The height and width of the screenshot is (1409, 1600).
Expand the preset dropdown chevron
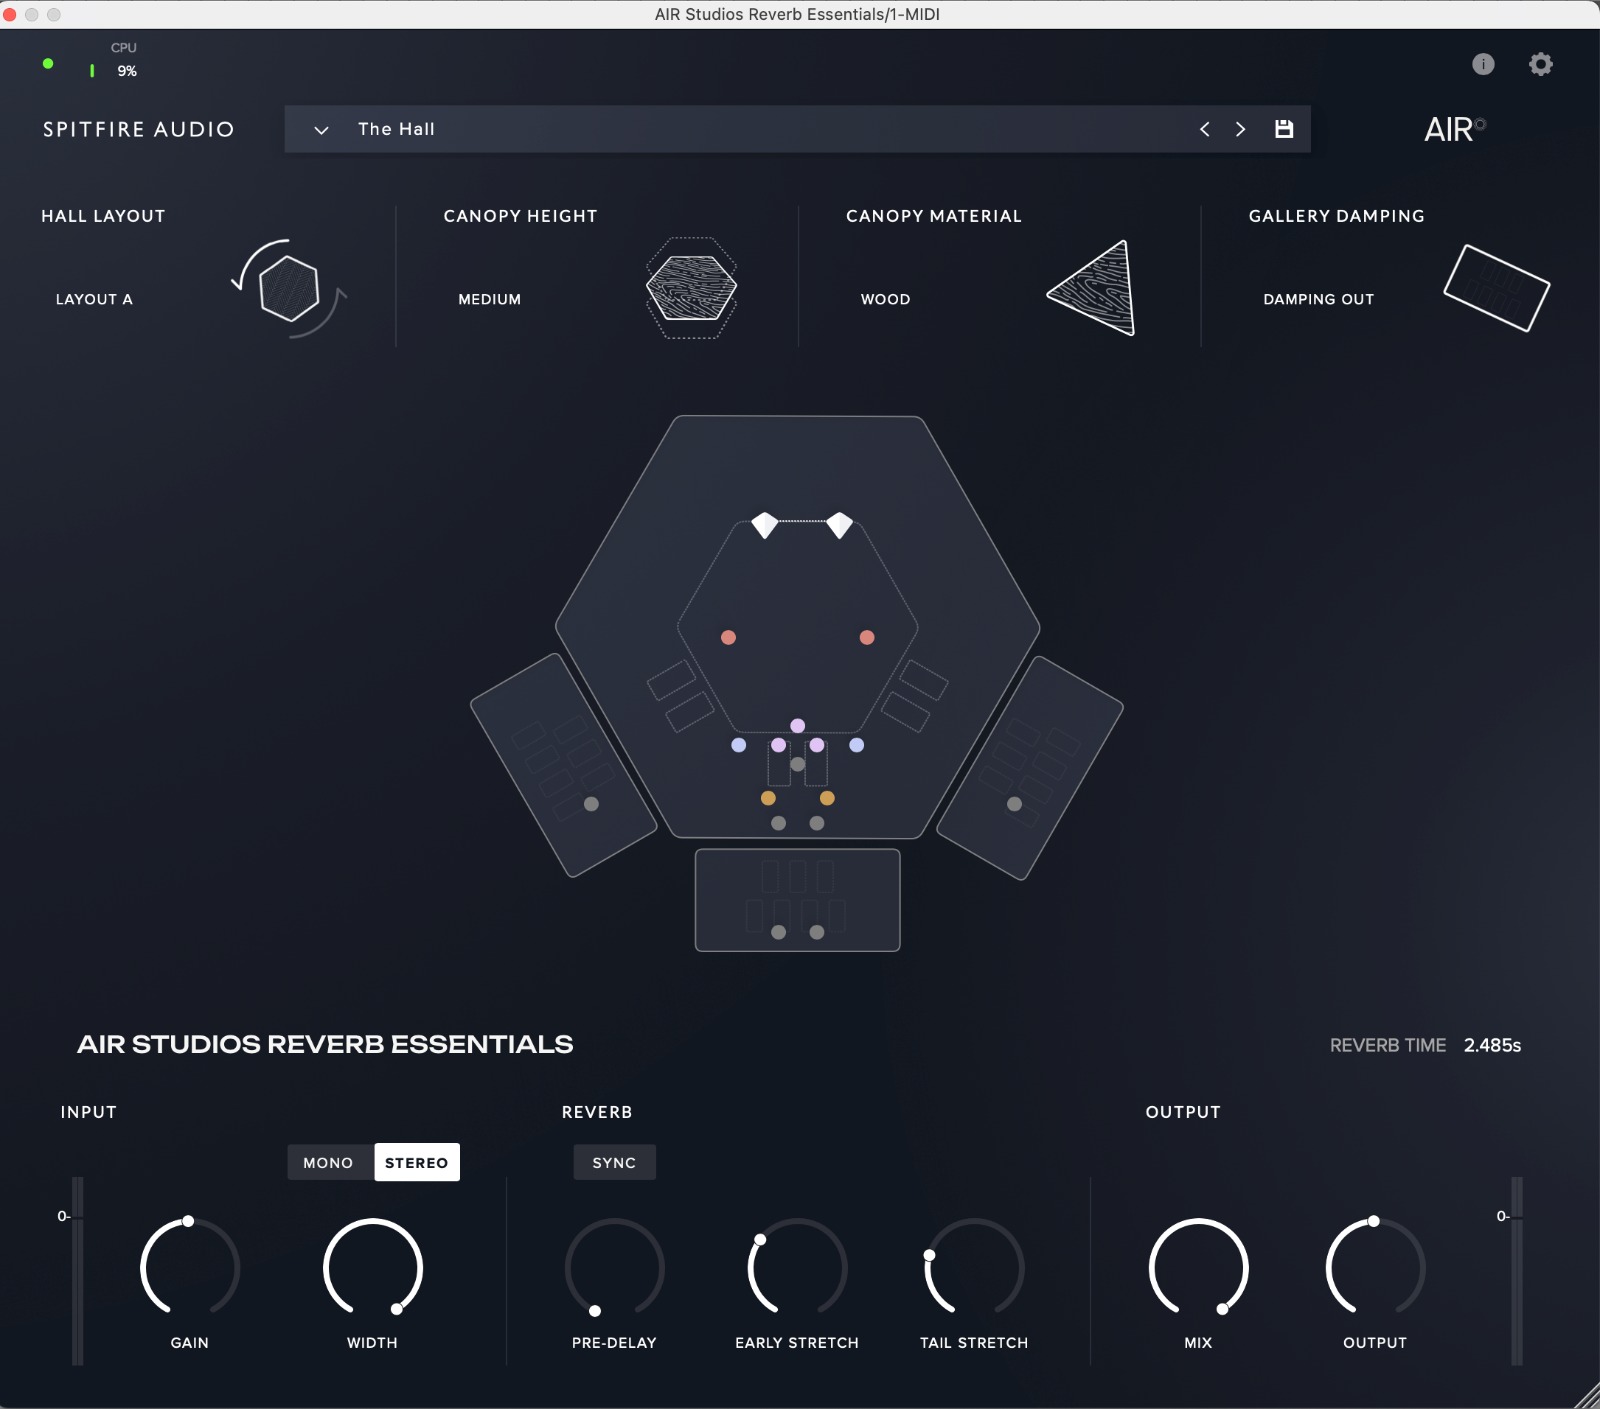click(x=321, y=130)
